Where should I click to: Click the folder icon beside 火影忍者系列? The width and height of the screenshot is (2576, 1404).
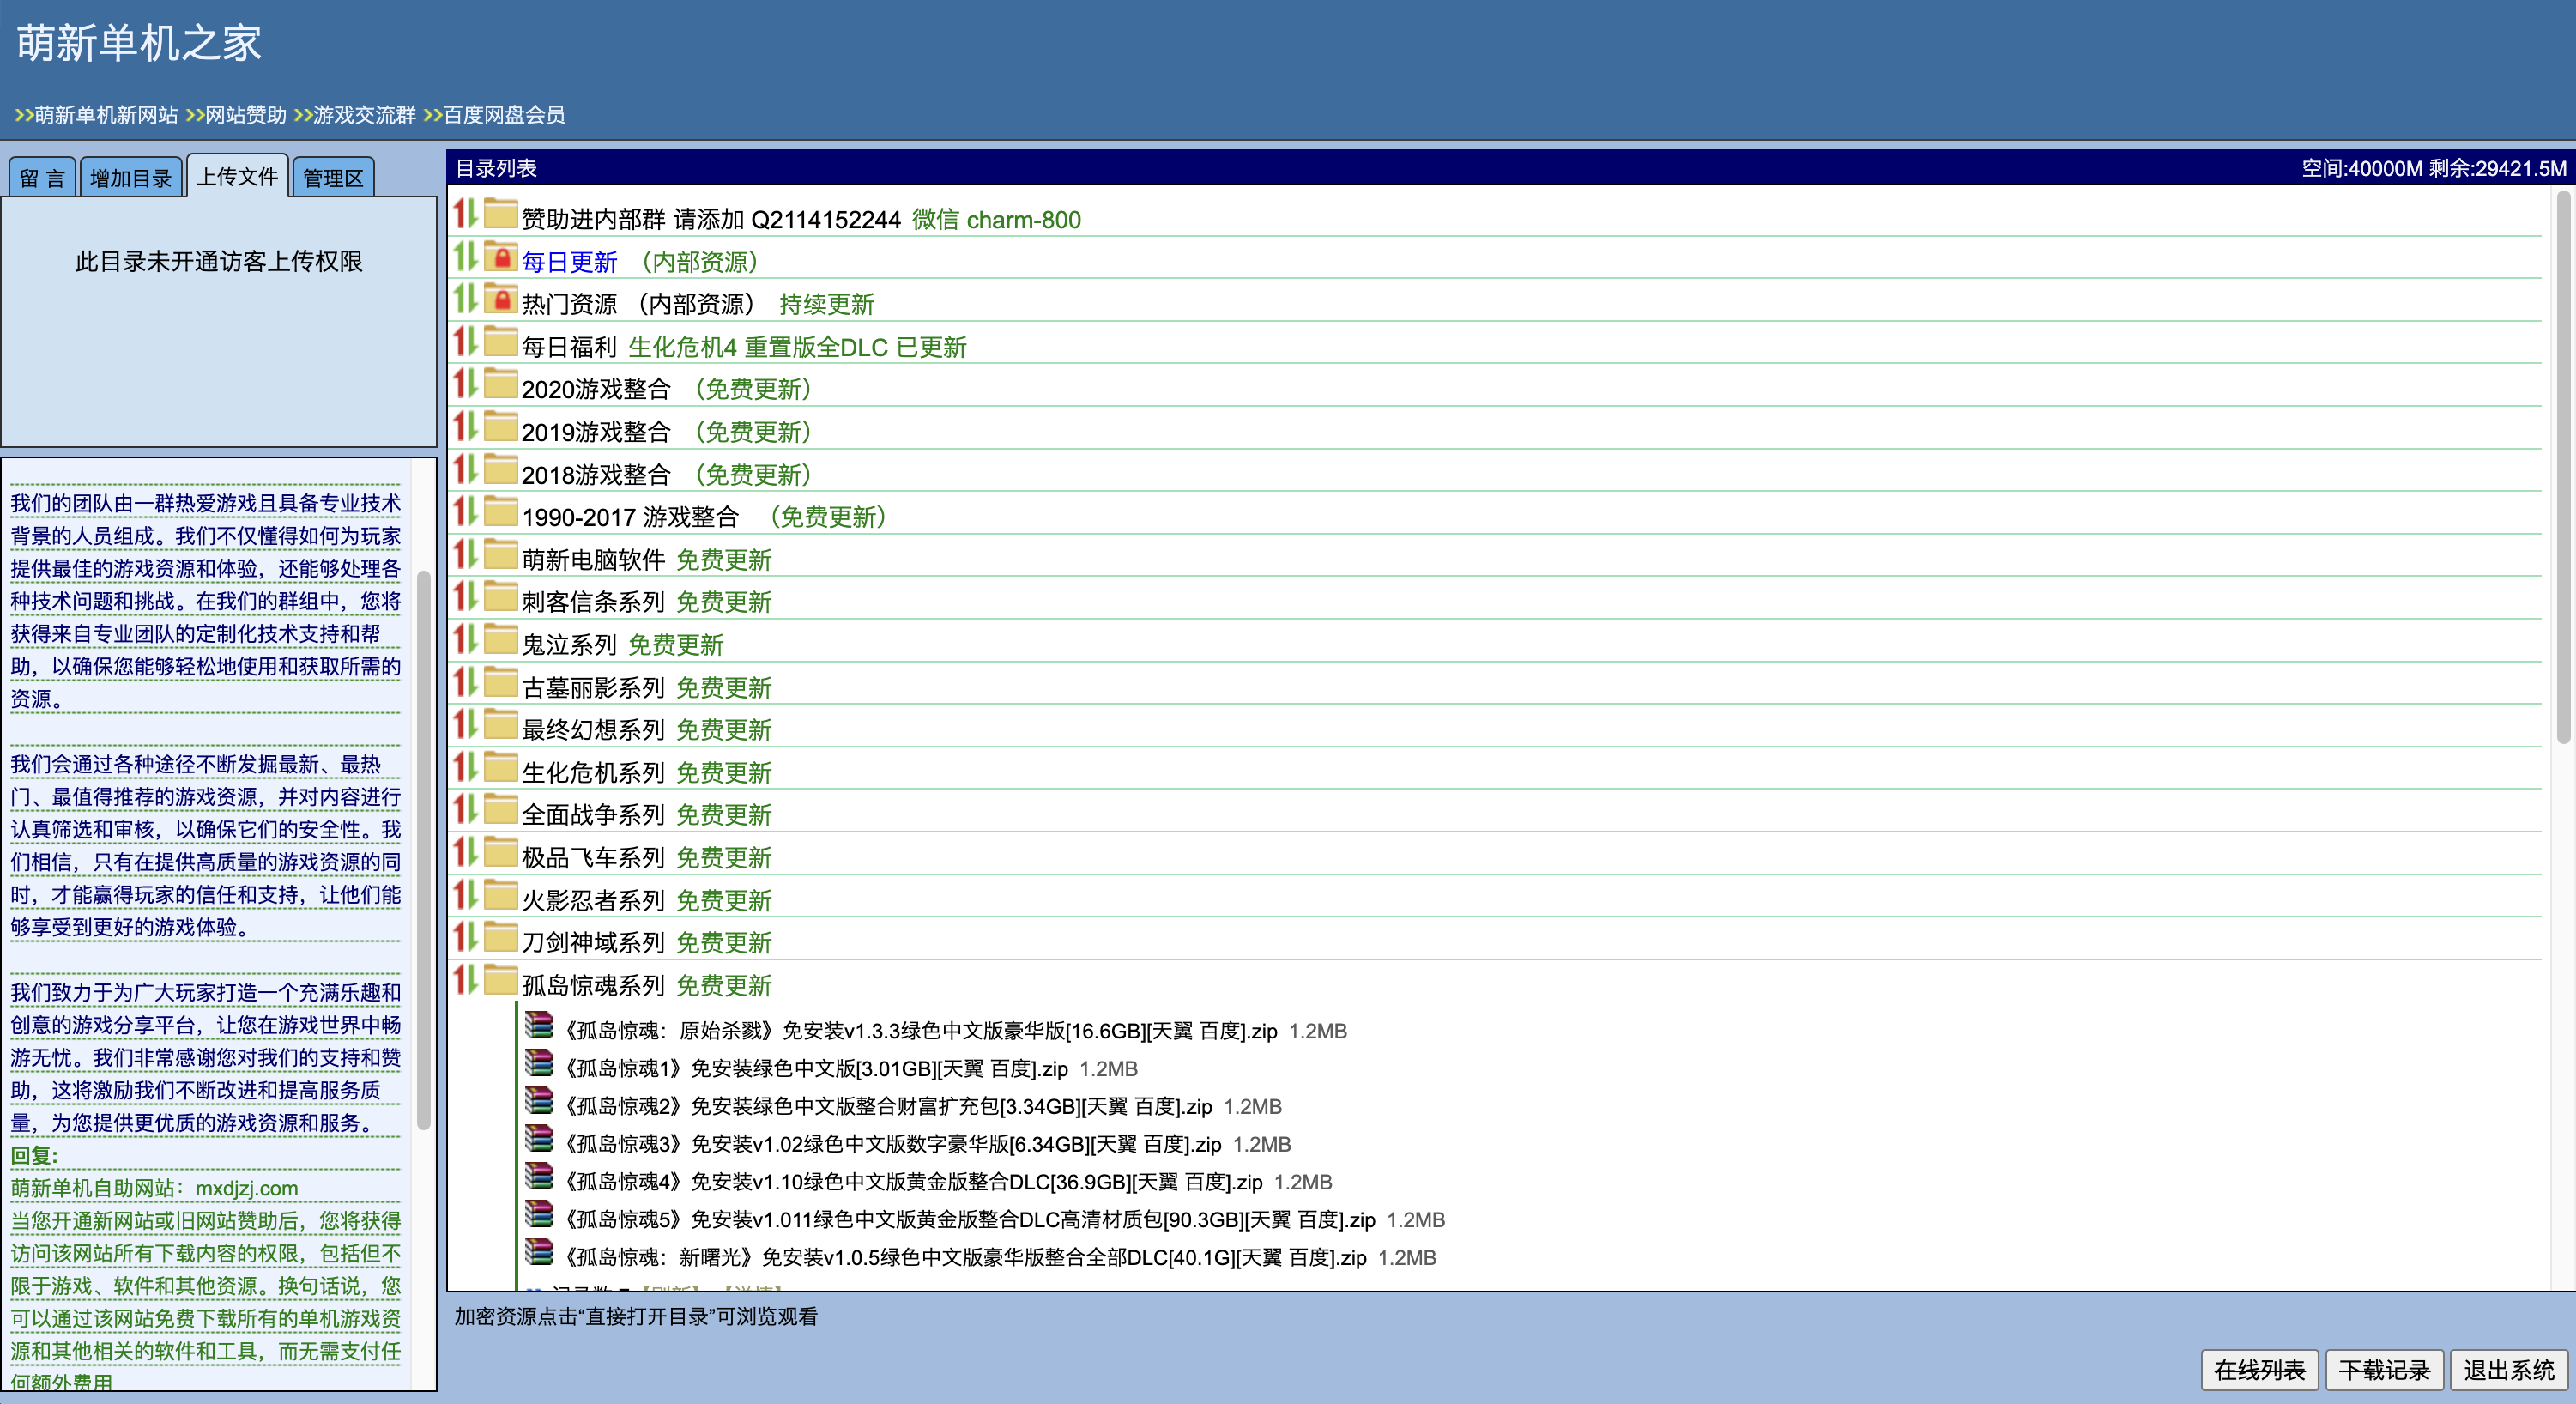pos(500,897)
